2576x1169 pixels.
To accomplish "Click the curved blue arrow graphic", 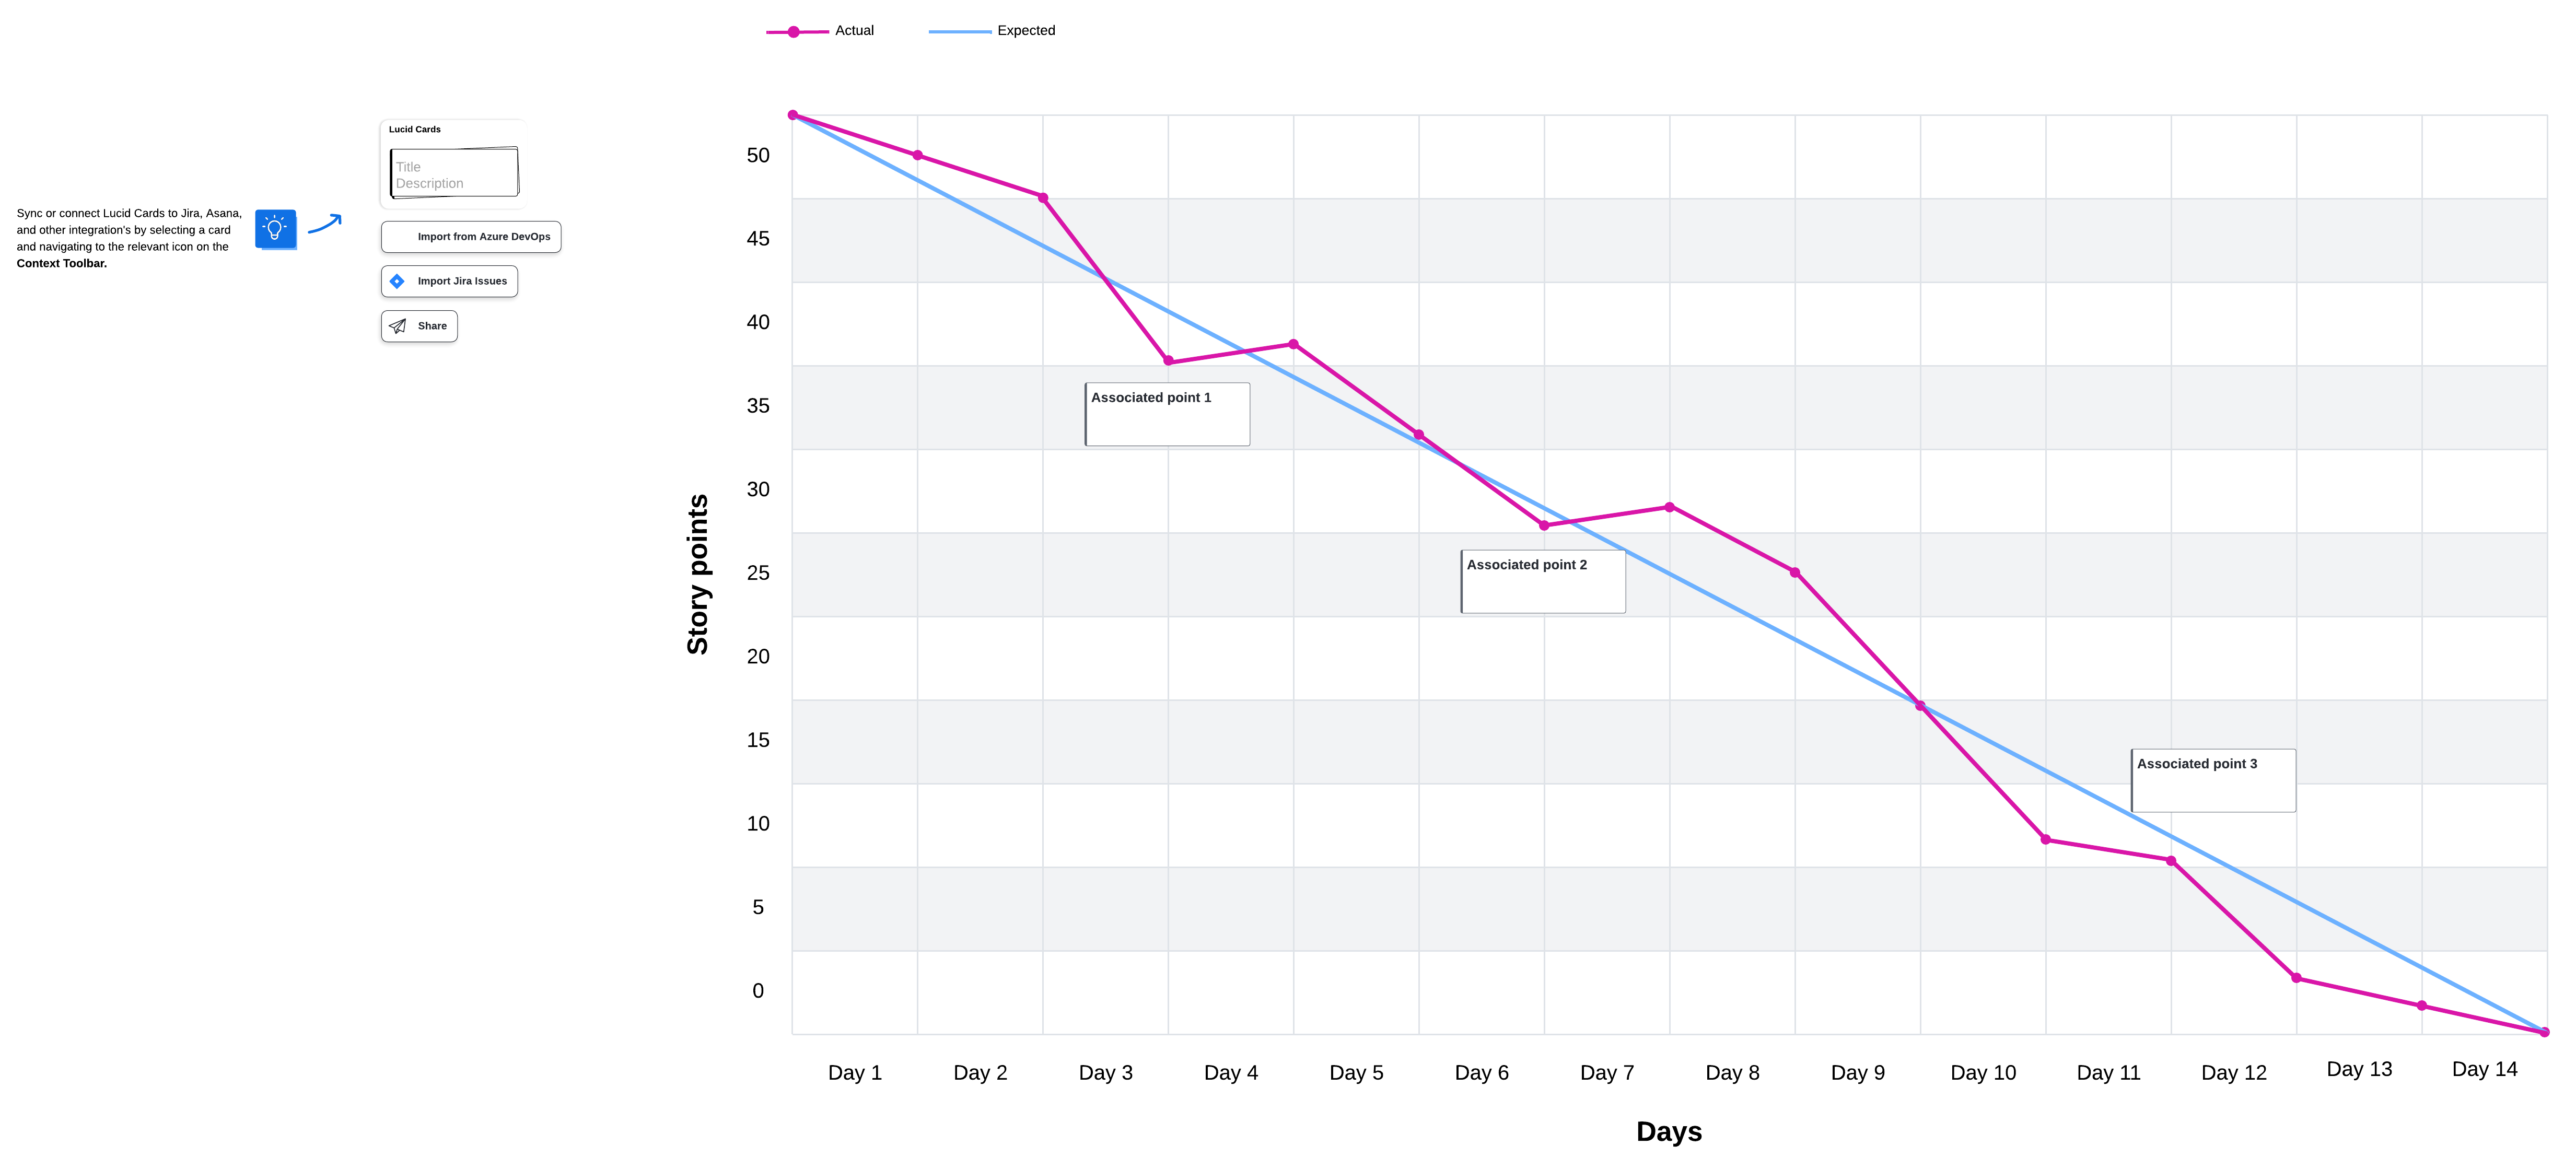I will coord(326,225).
